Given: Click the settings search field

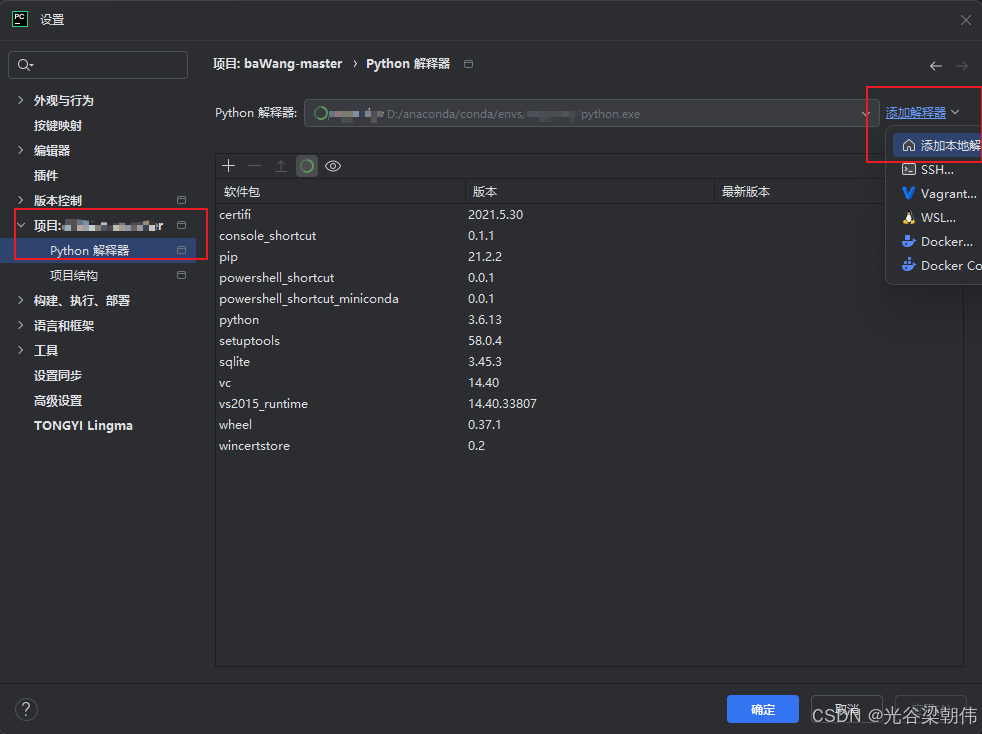Looking at the screenshot, I should (98, 65).
